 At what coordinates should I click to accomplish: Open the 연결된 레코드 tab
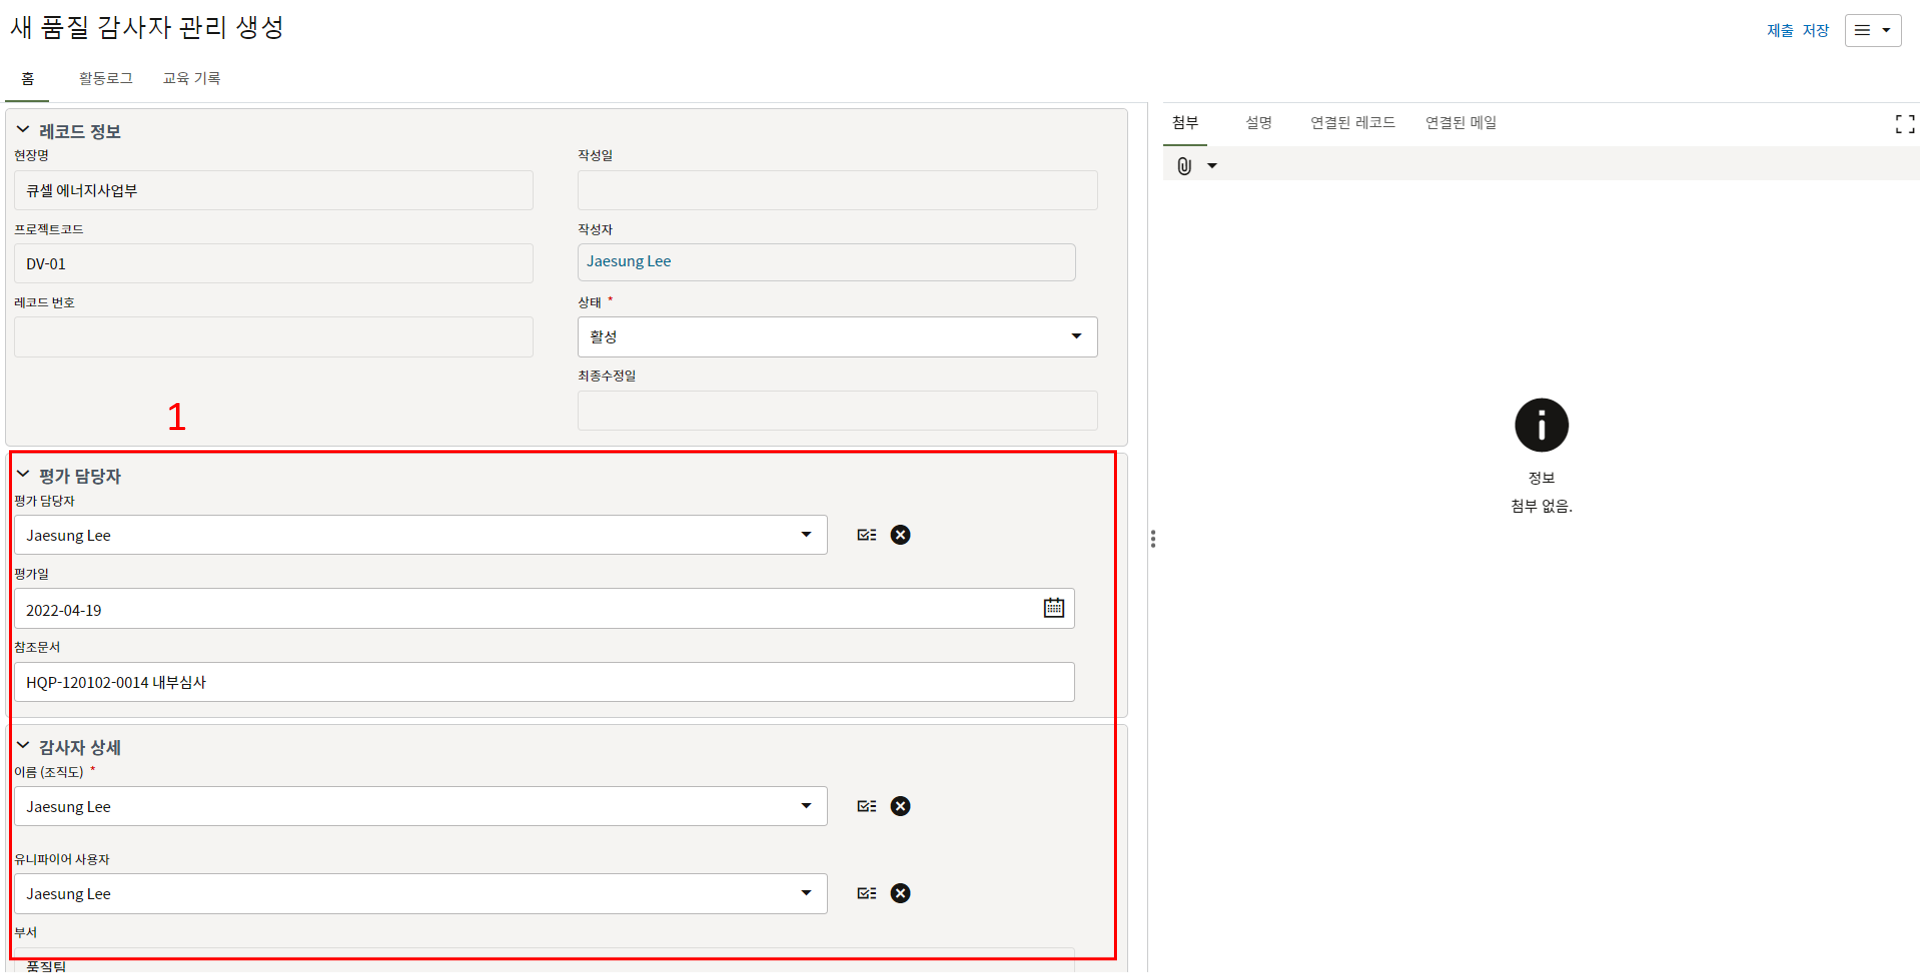(x=1352, y=122)
